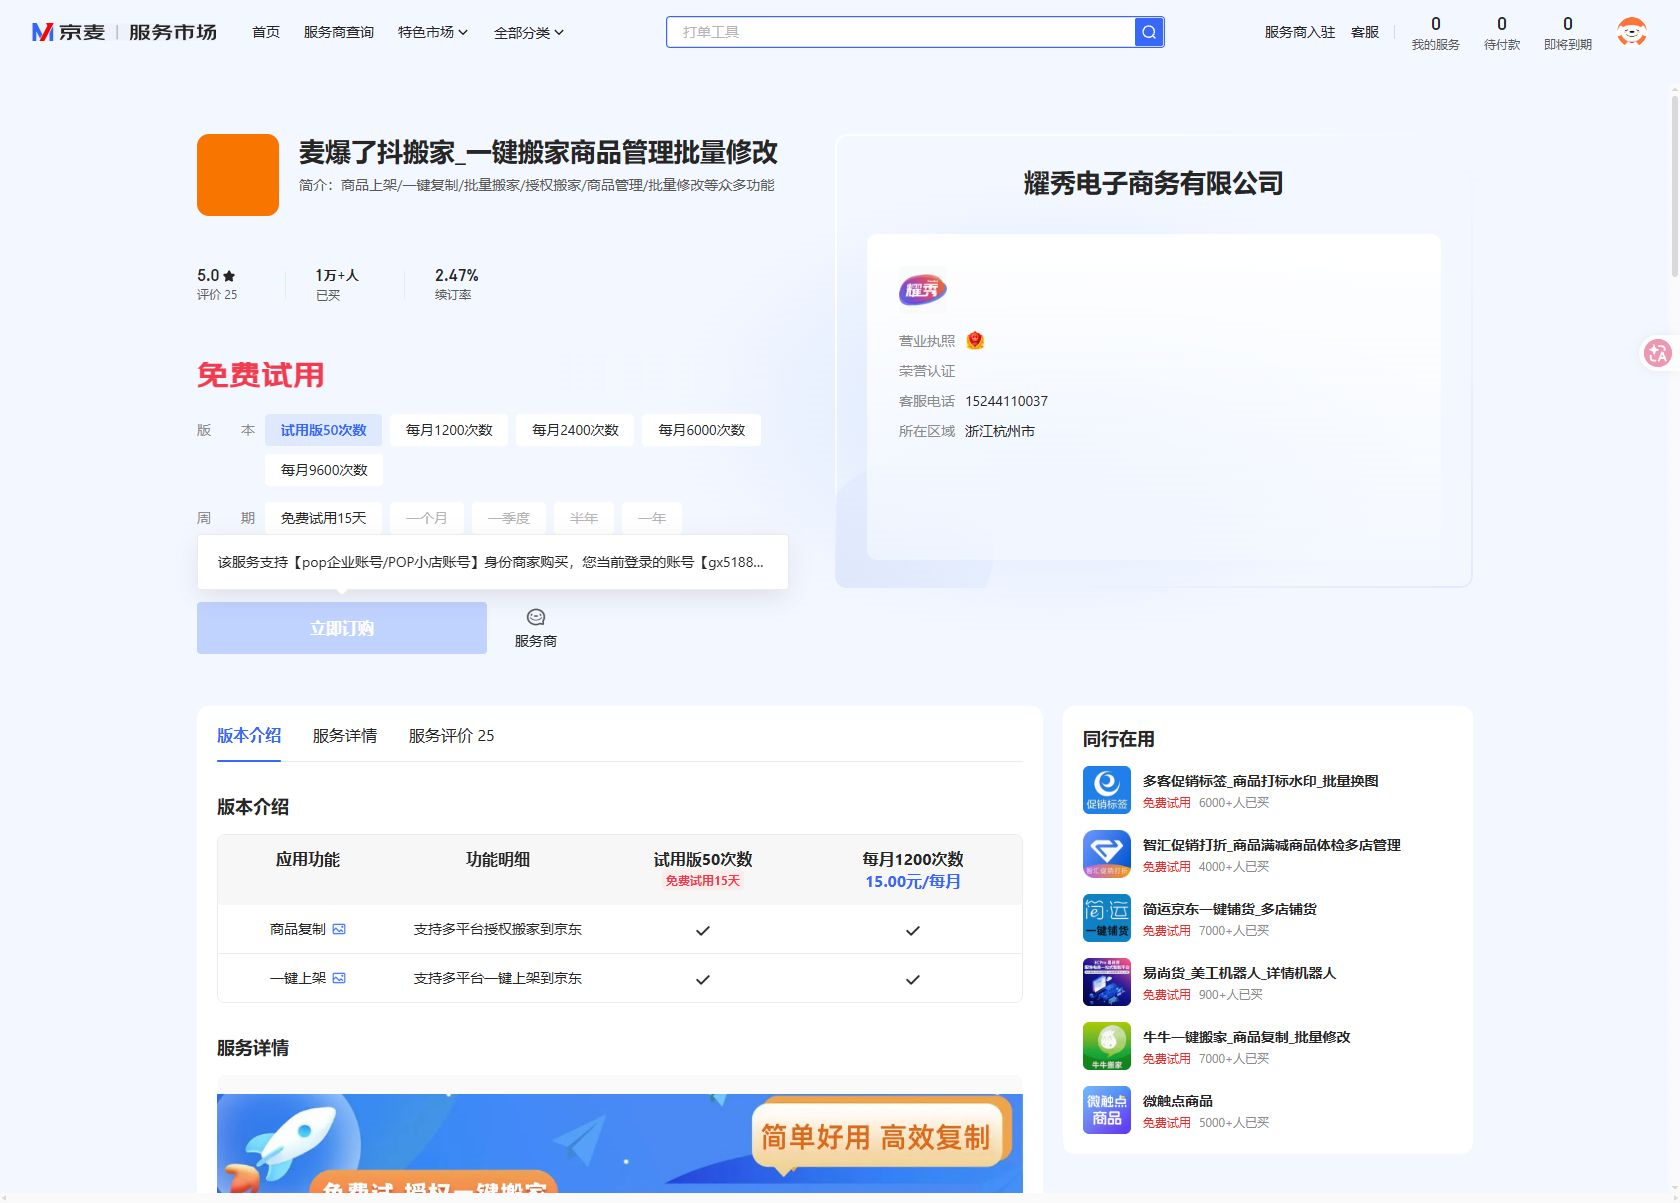Click the search magnifier button
The width and height of the screenshot is (1680, 1203).
pos(1149,32)
